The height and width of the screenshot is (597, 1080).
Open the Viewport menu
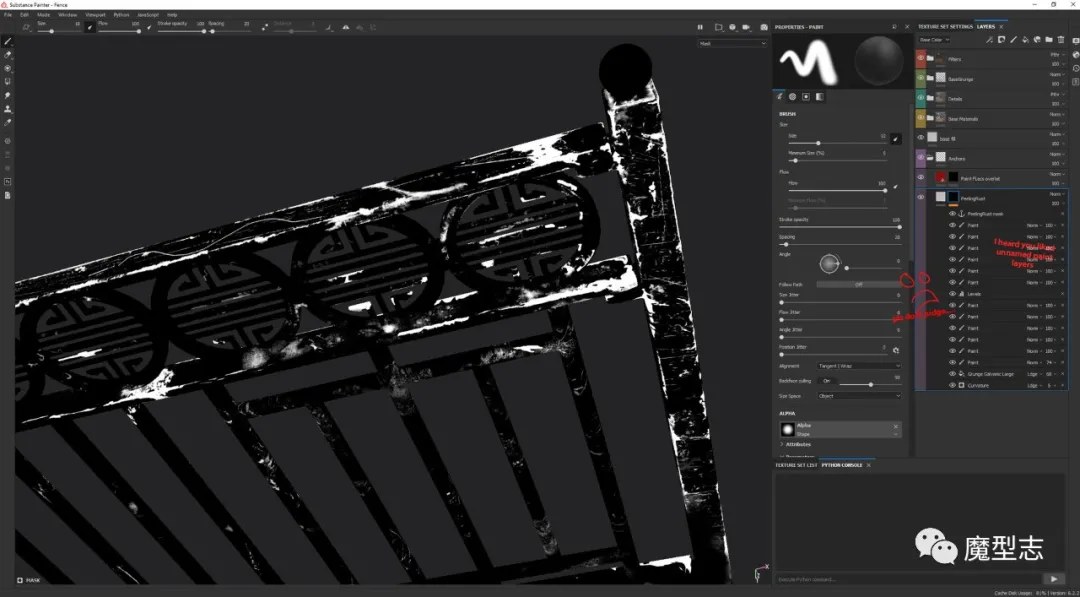pyautogui.click(x=96, y=14)
